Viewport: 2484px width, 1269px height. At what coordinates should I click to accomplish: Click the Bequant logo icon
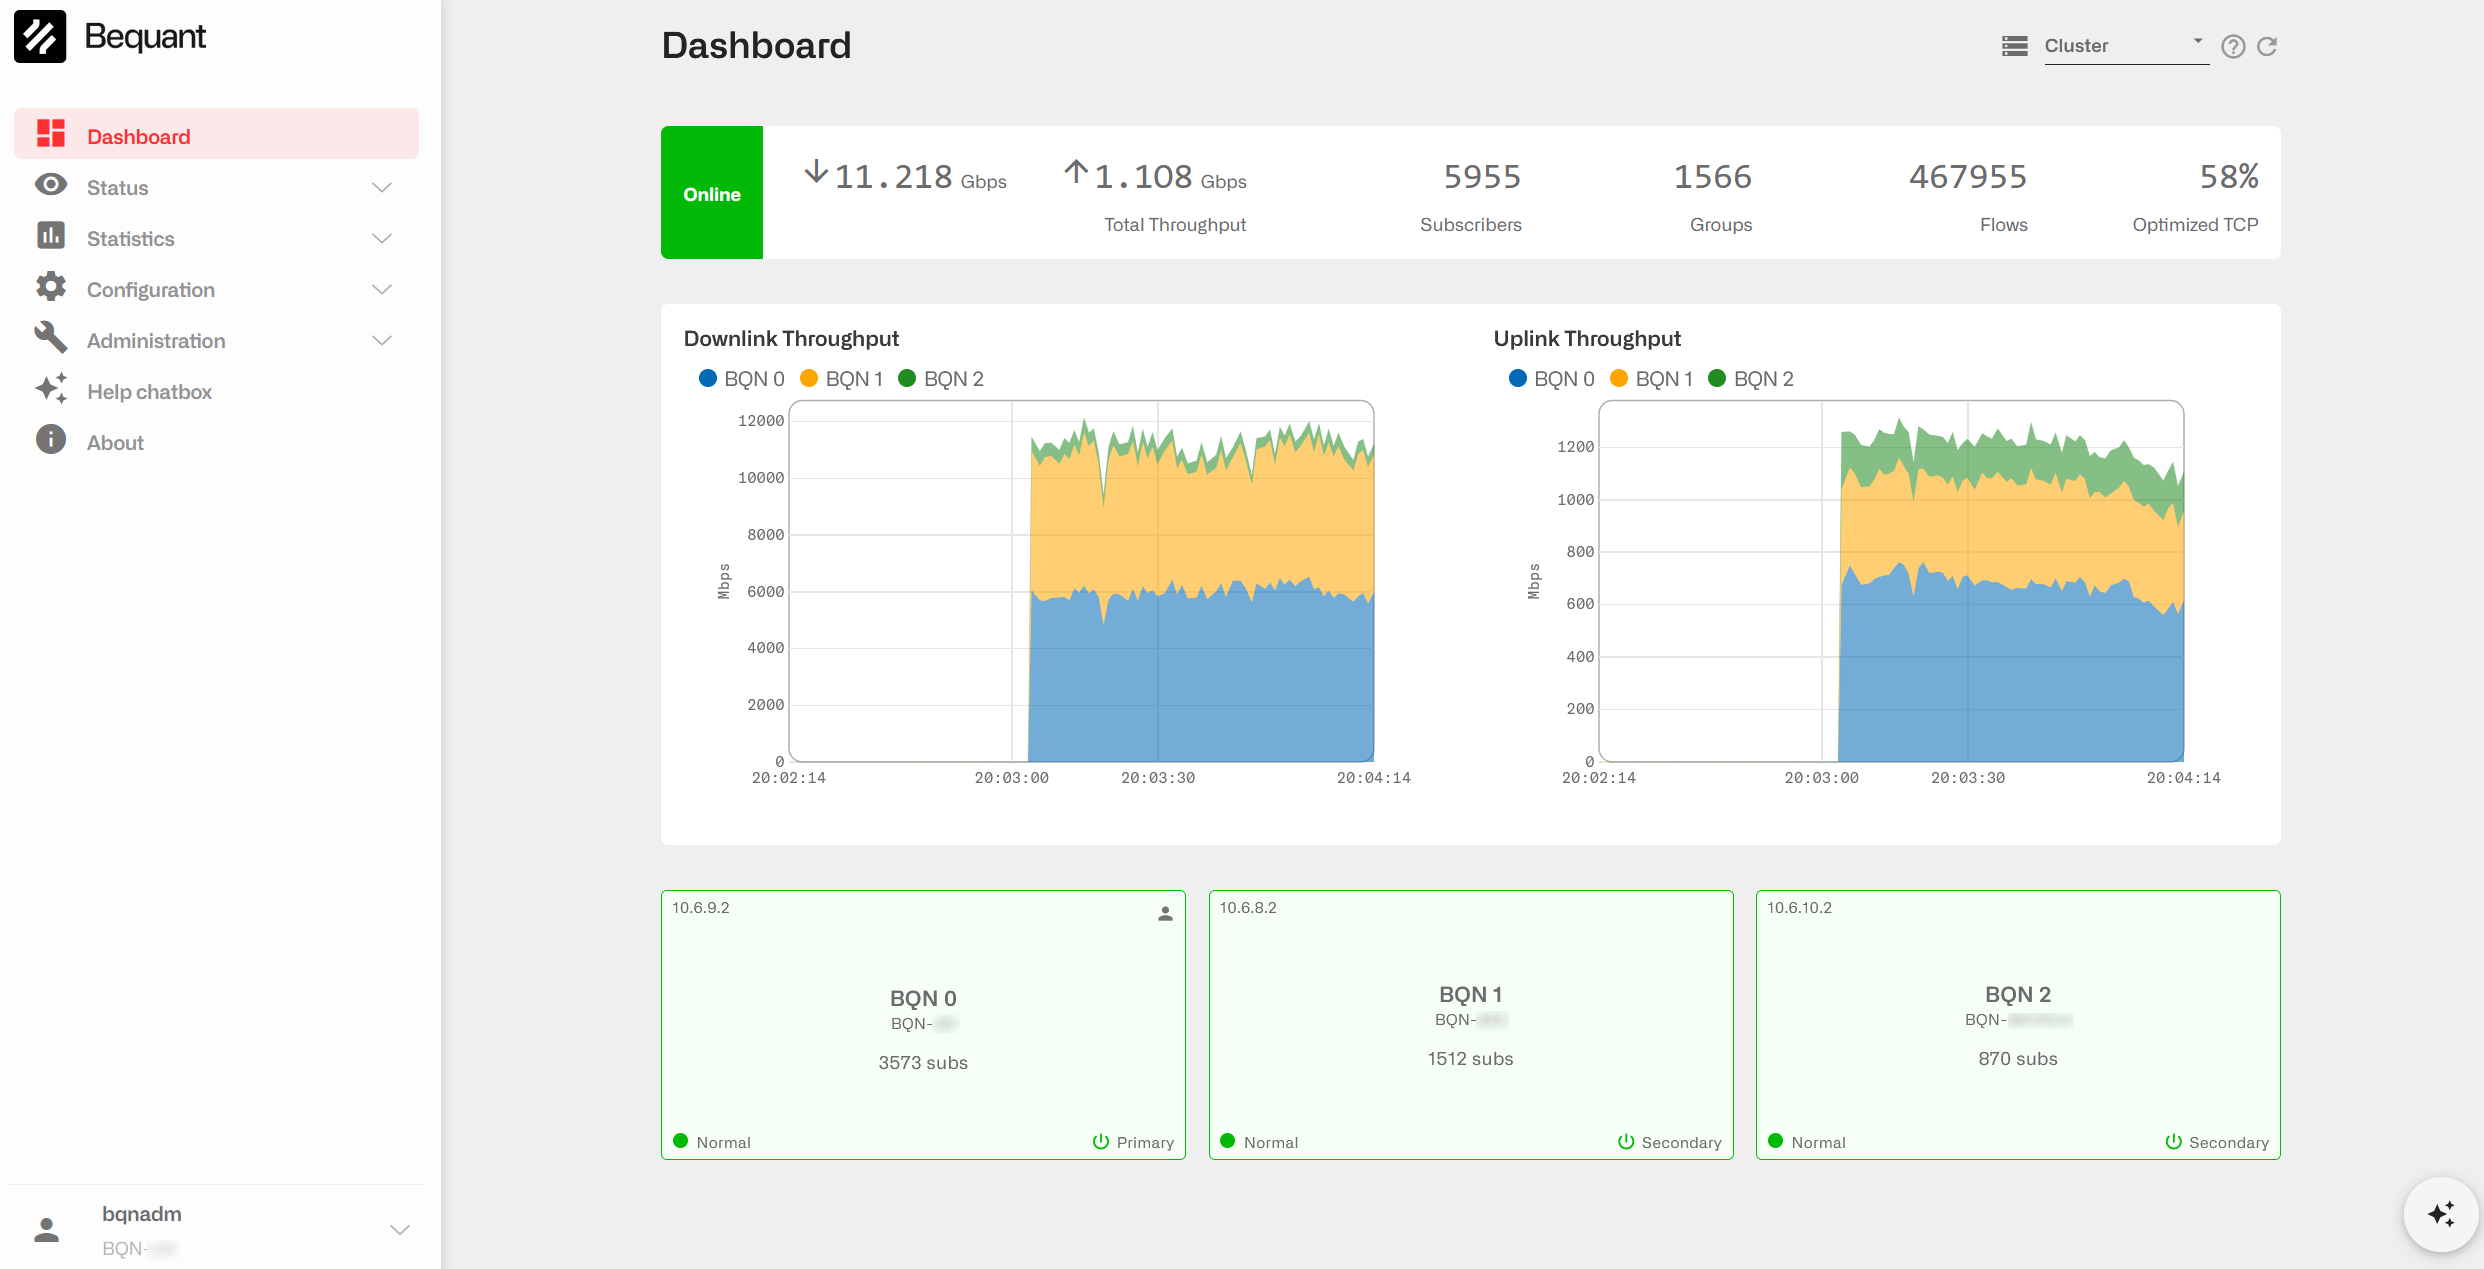[40, 37]
